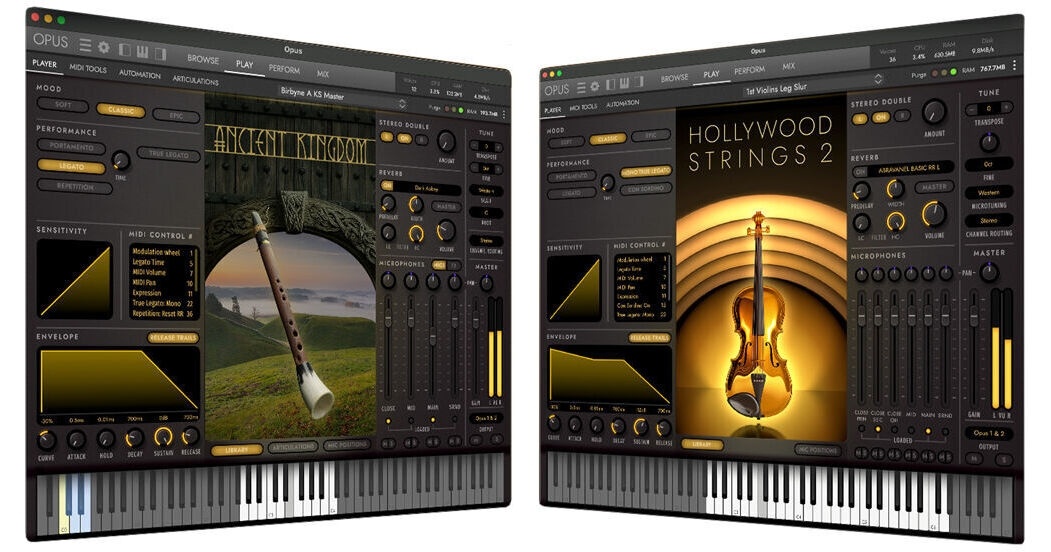Open the Mix tab in right window
This screenshot has width=1051, height=552.
coord(788,67)
